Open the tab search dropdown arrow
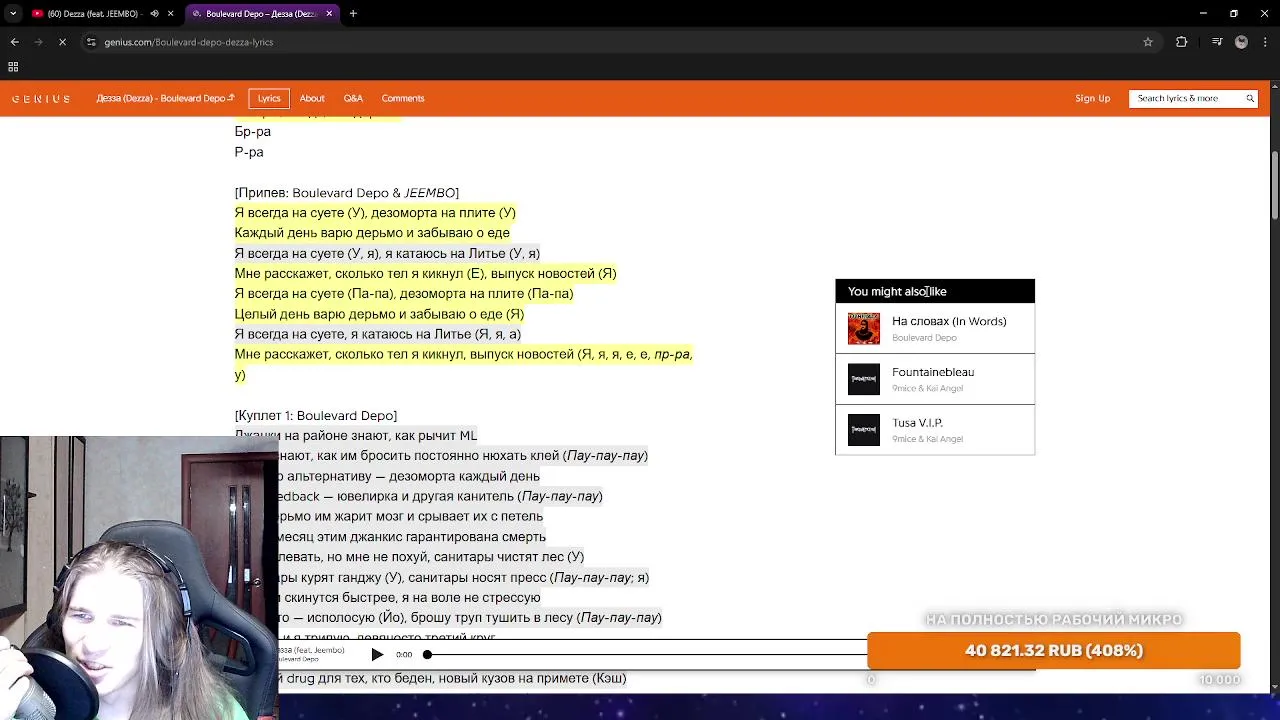Viewport: 1280px width, 720px height. [x=13, y=13]
